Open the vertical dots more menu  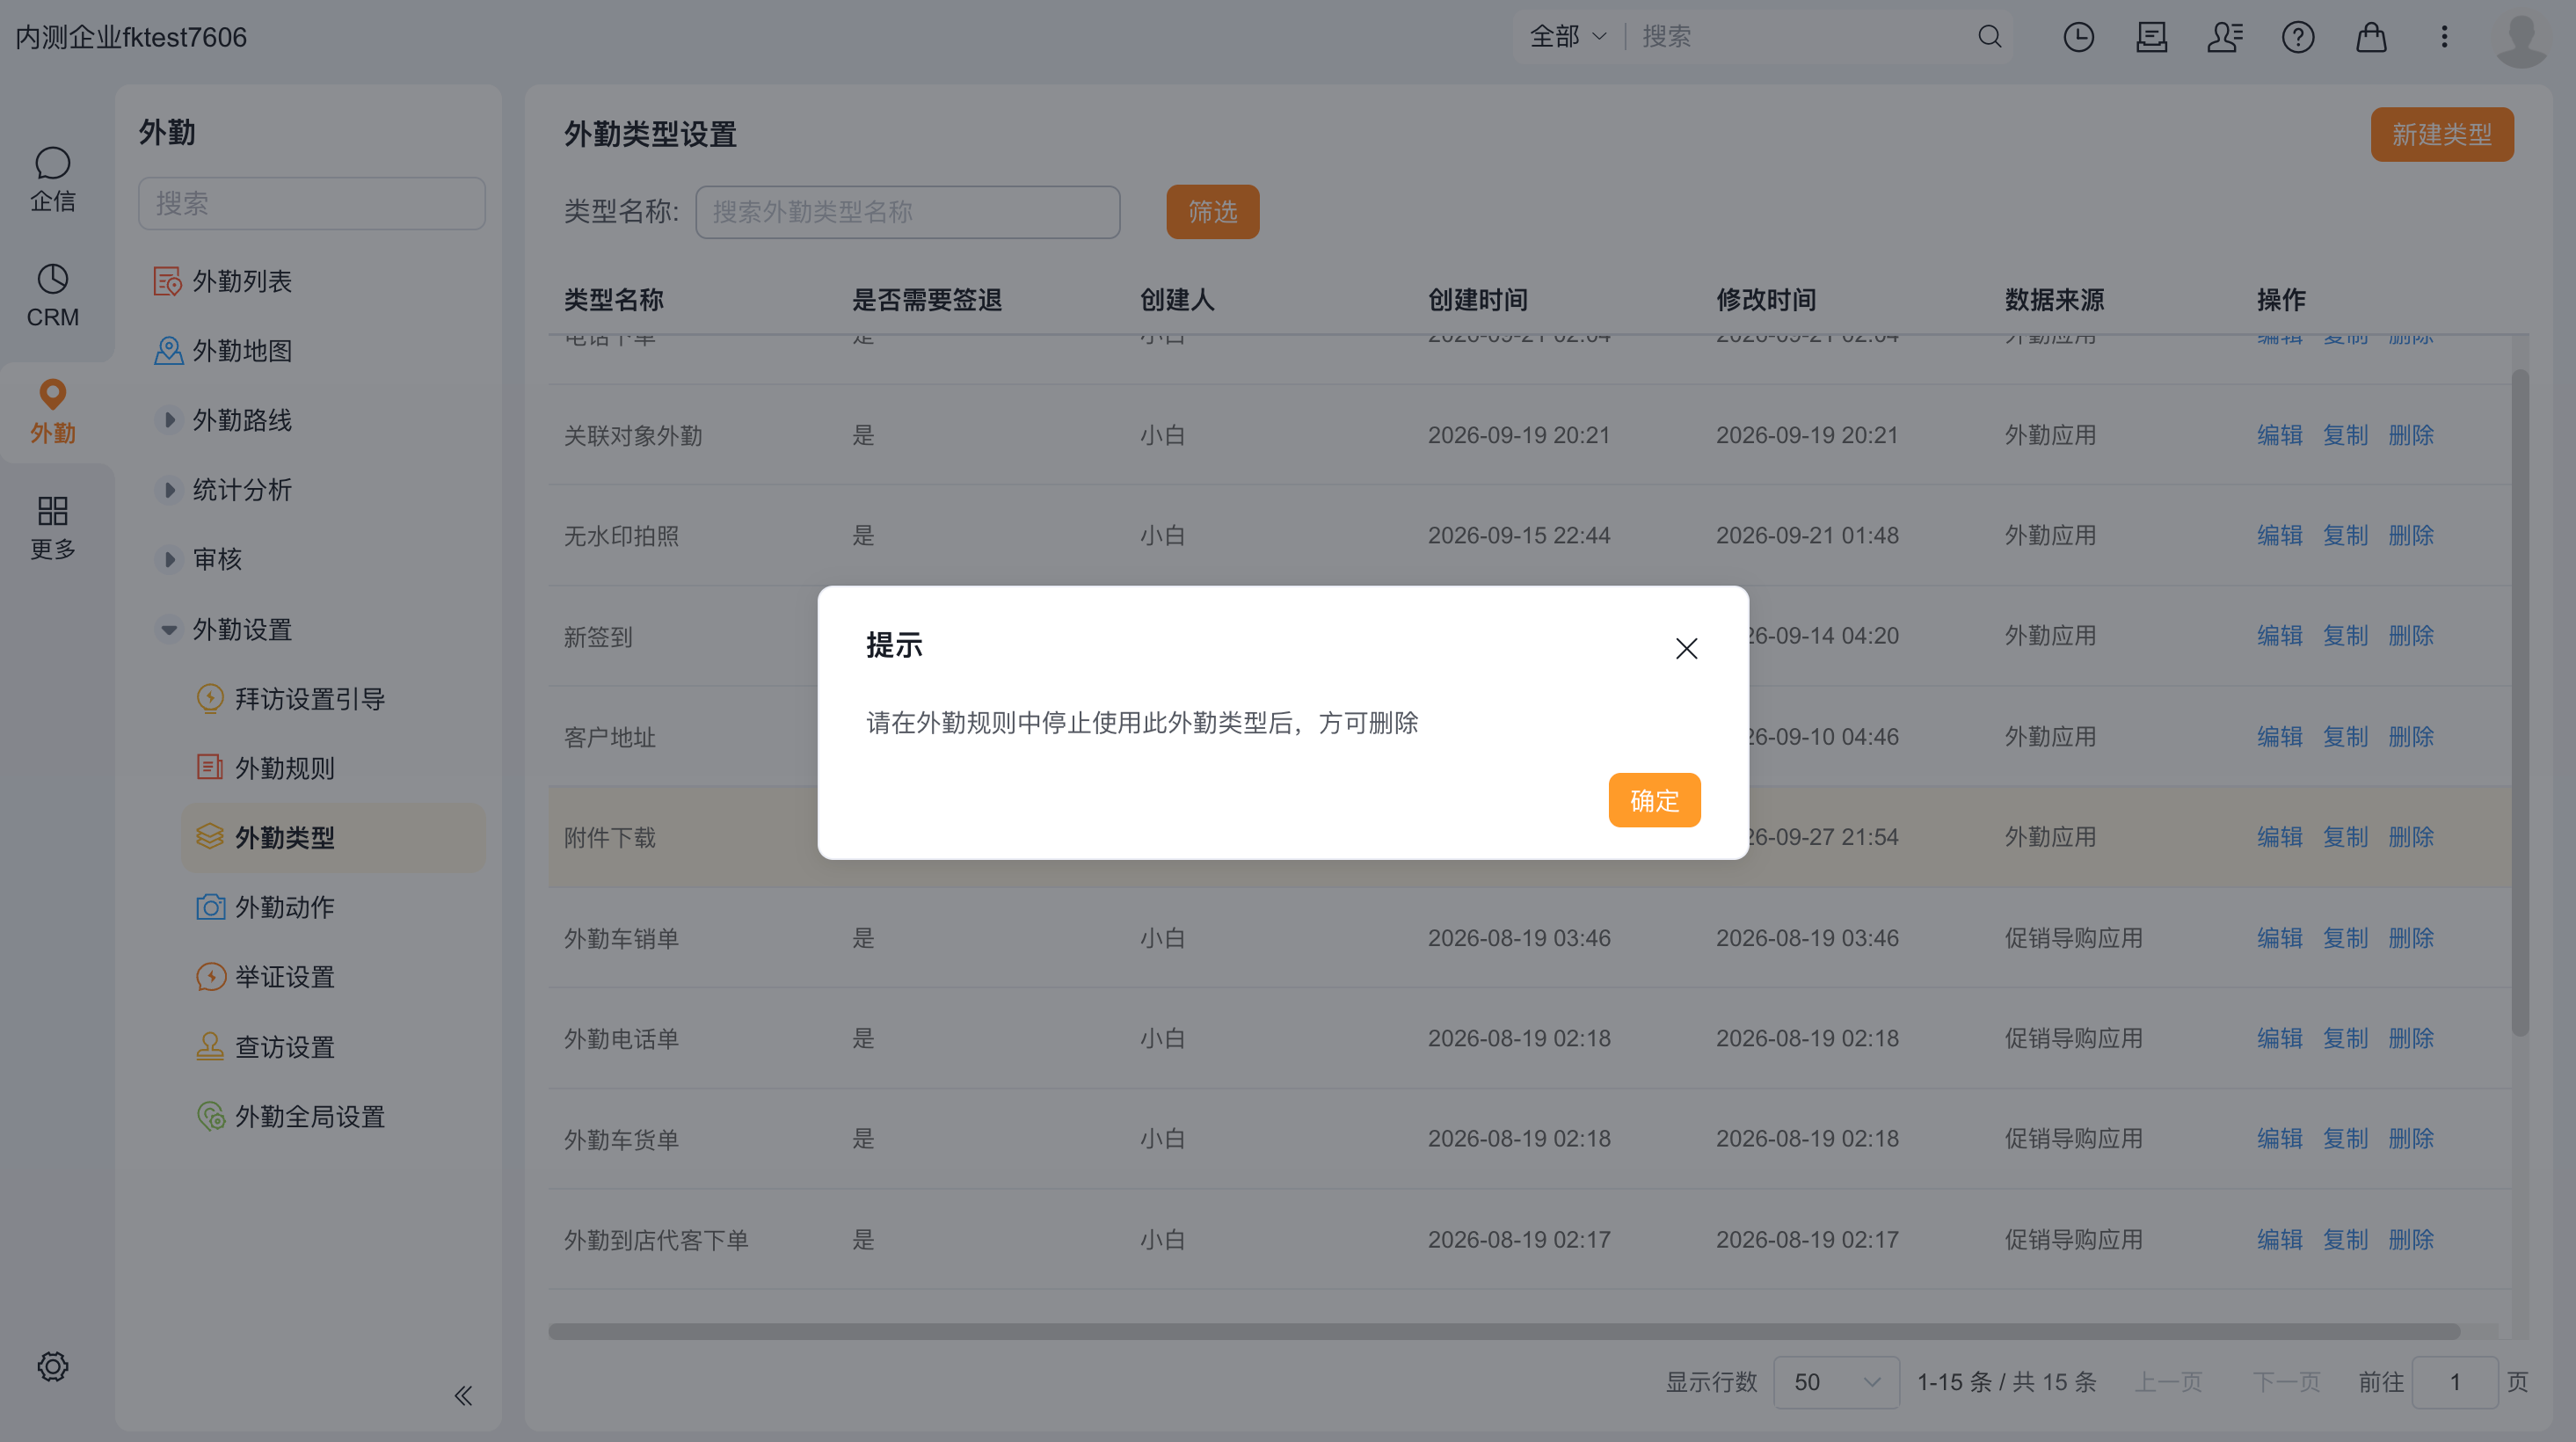(2444, 37)
